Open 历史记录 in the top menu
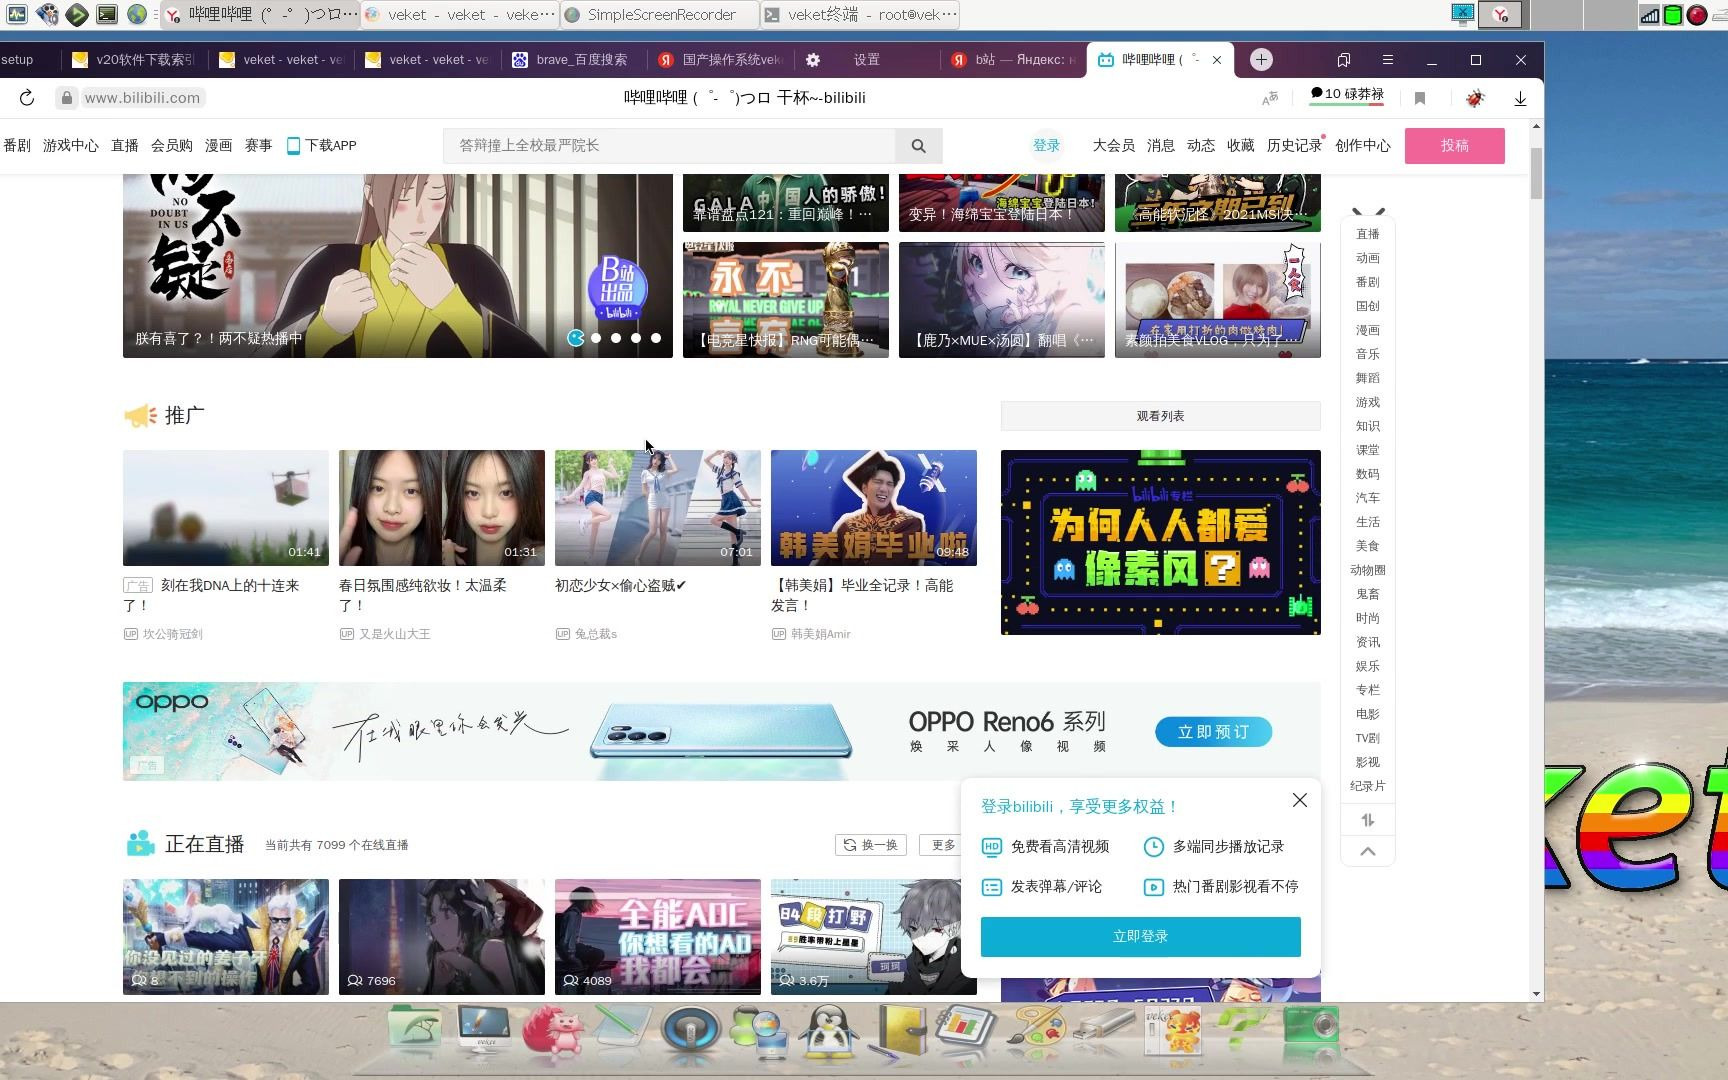 [1294, 146]
